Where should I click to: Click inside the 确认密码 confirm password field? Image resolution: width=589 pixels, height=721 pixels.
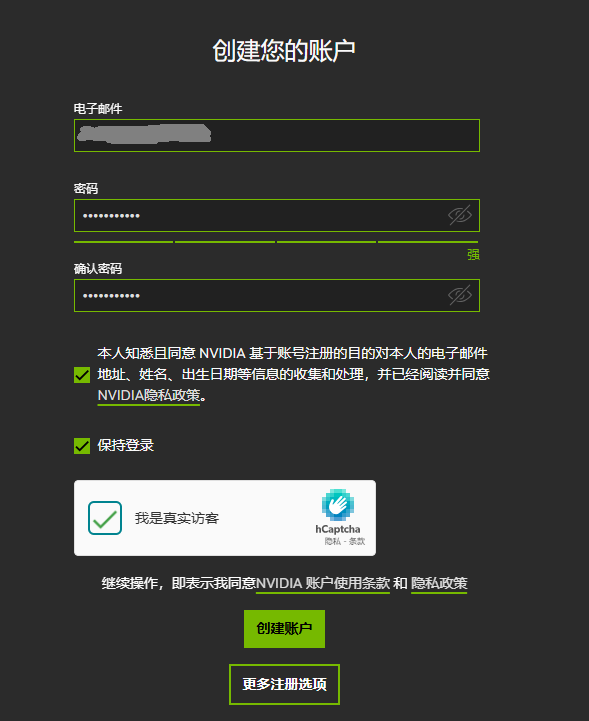277,295
